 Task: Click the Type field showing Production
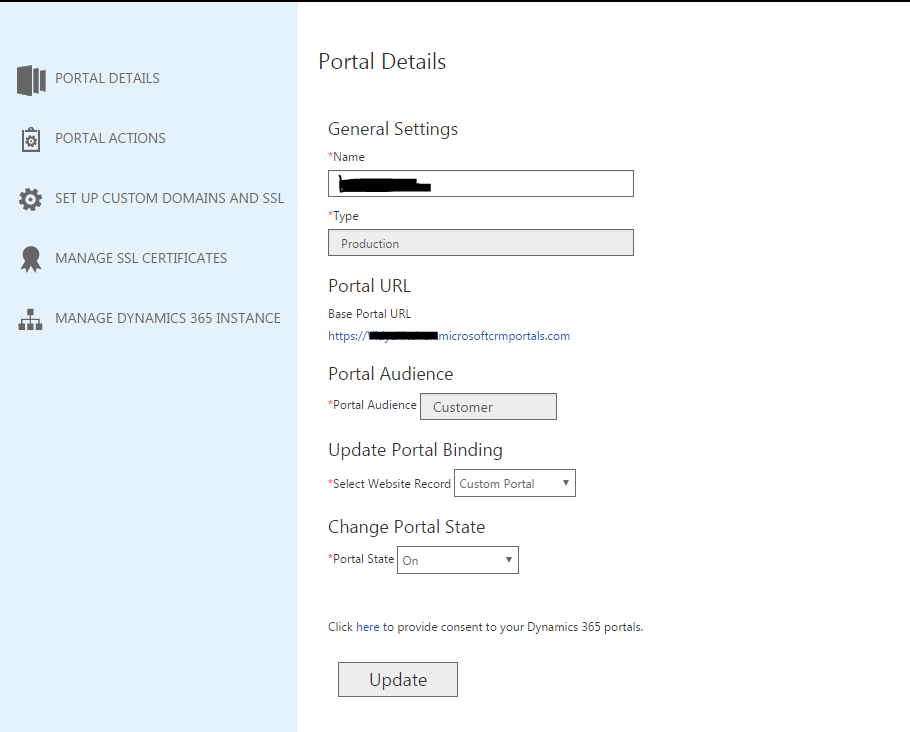tap(480, 242)
